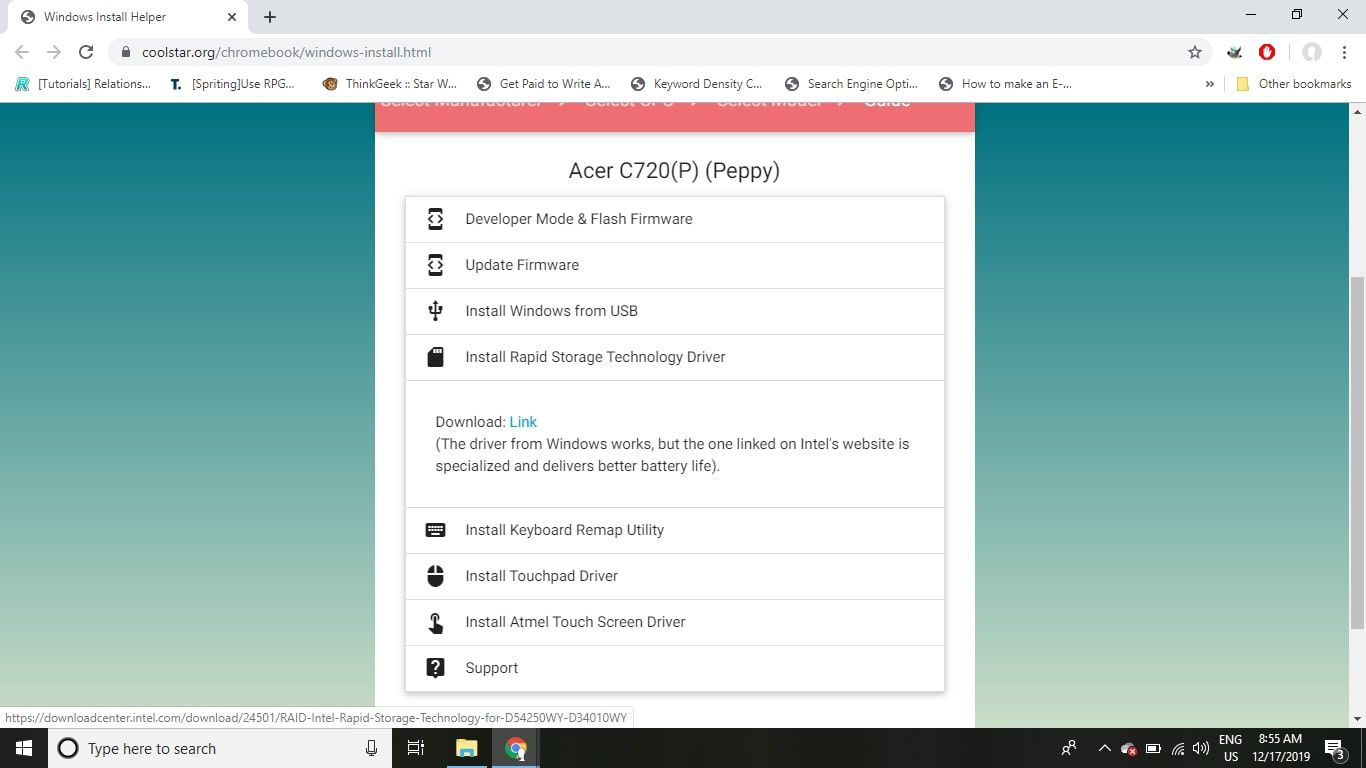The image size is (1366, 768).
Task: Open the Wi-Fi network tray icon
Action: (1178, 748)
